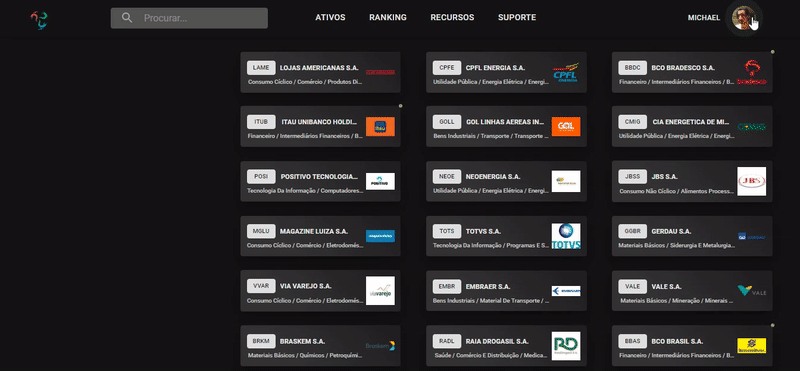
Task: Focus the Procurar search field
Action: tap(189, 18)
